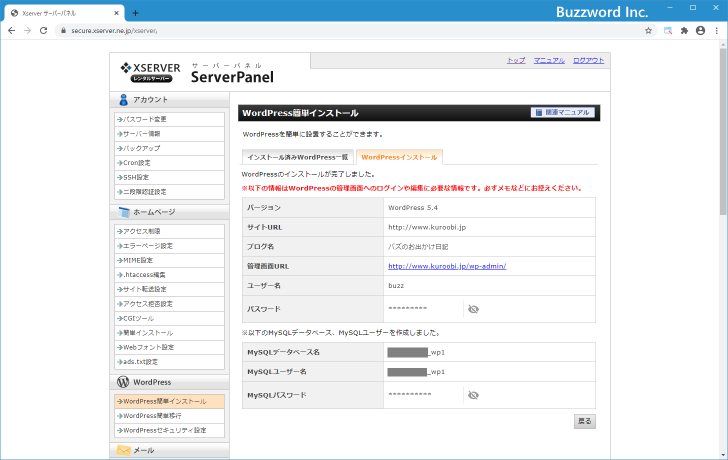Screen dimensions: 728x460
Task: Click the ホームページ section icon
Action: (124, 212)
